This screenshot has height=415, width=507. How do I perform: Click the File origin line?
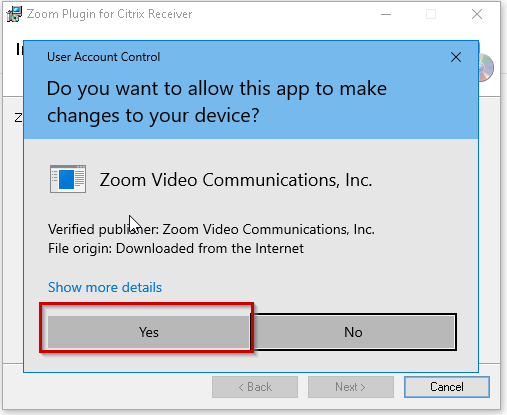(176, 248)
